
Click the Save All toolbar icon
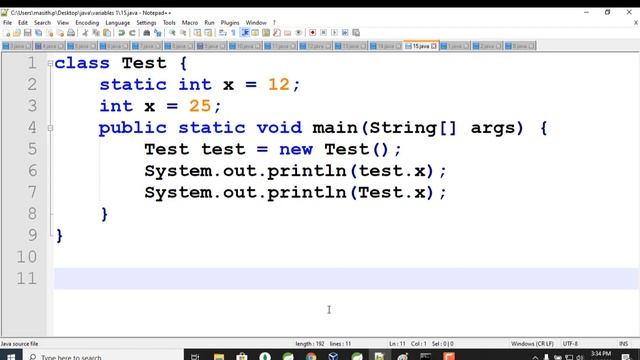[38, 33]
